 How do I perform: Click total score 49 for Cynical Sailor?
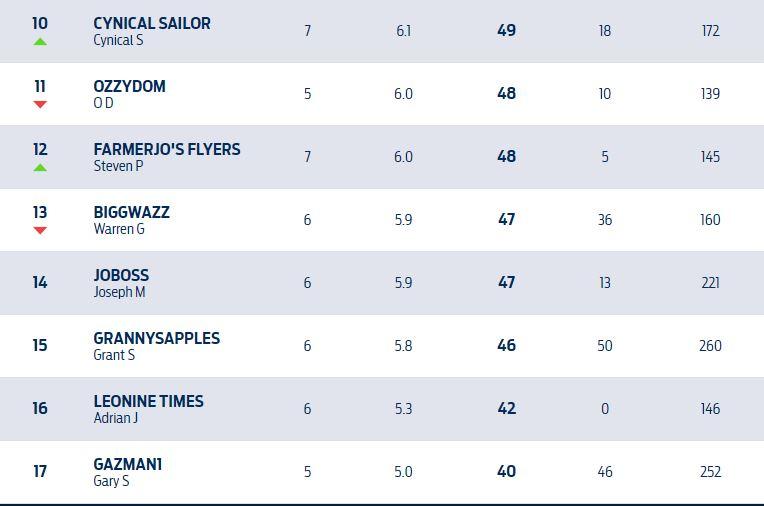pos(507,30)
